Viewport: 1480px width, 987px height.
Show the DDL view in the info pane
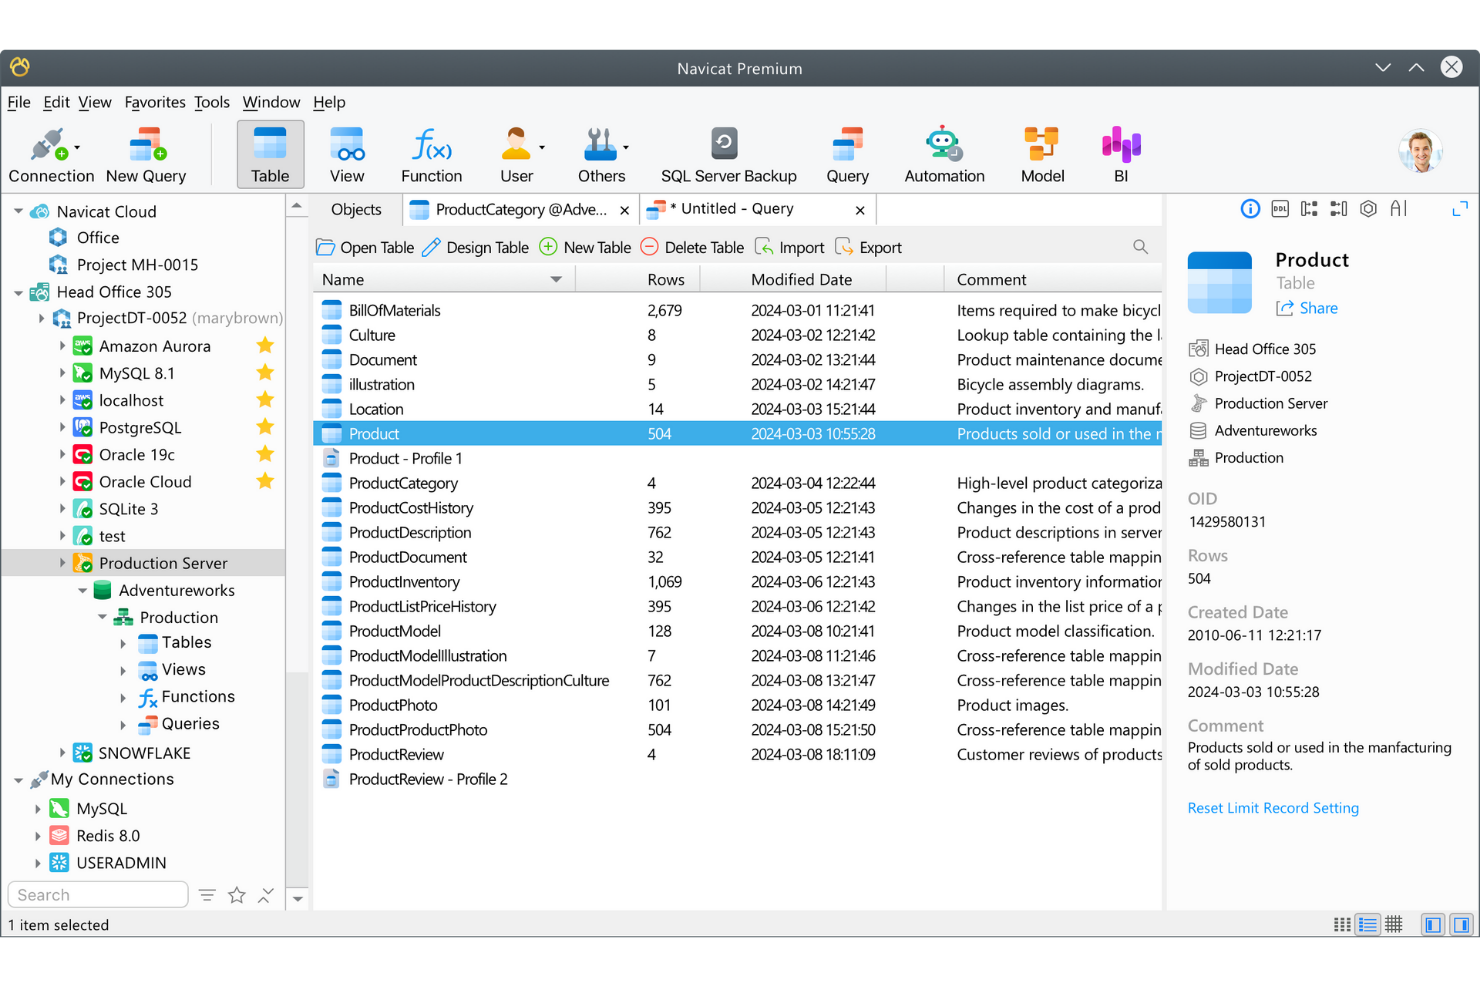[1280, 208]
